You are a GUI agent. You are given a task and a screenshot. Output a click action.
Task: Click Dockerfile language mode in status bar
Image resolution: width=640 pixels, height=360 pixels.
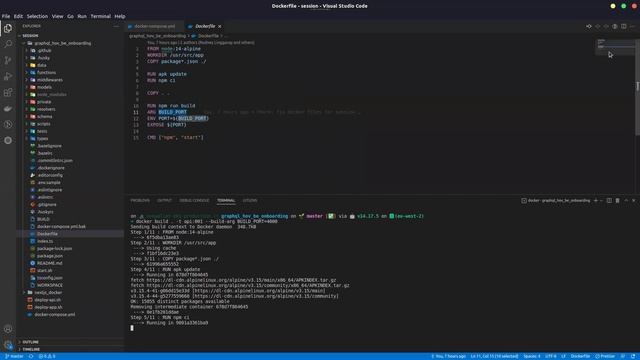(x=580, y=356)
